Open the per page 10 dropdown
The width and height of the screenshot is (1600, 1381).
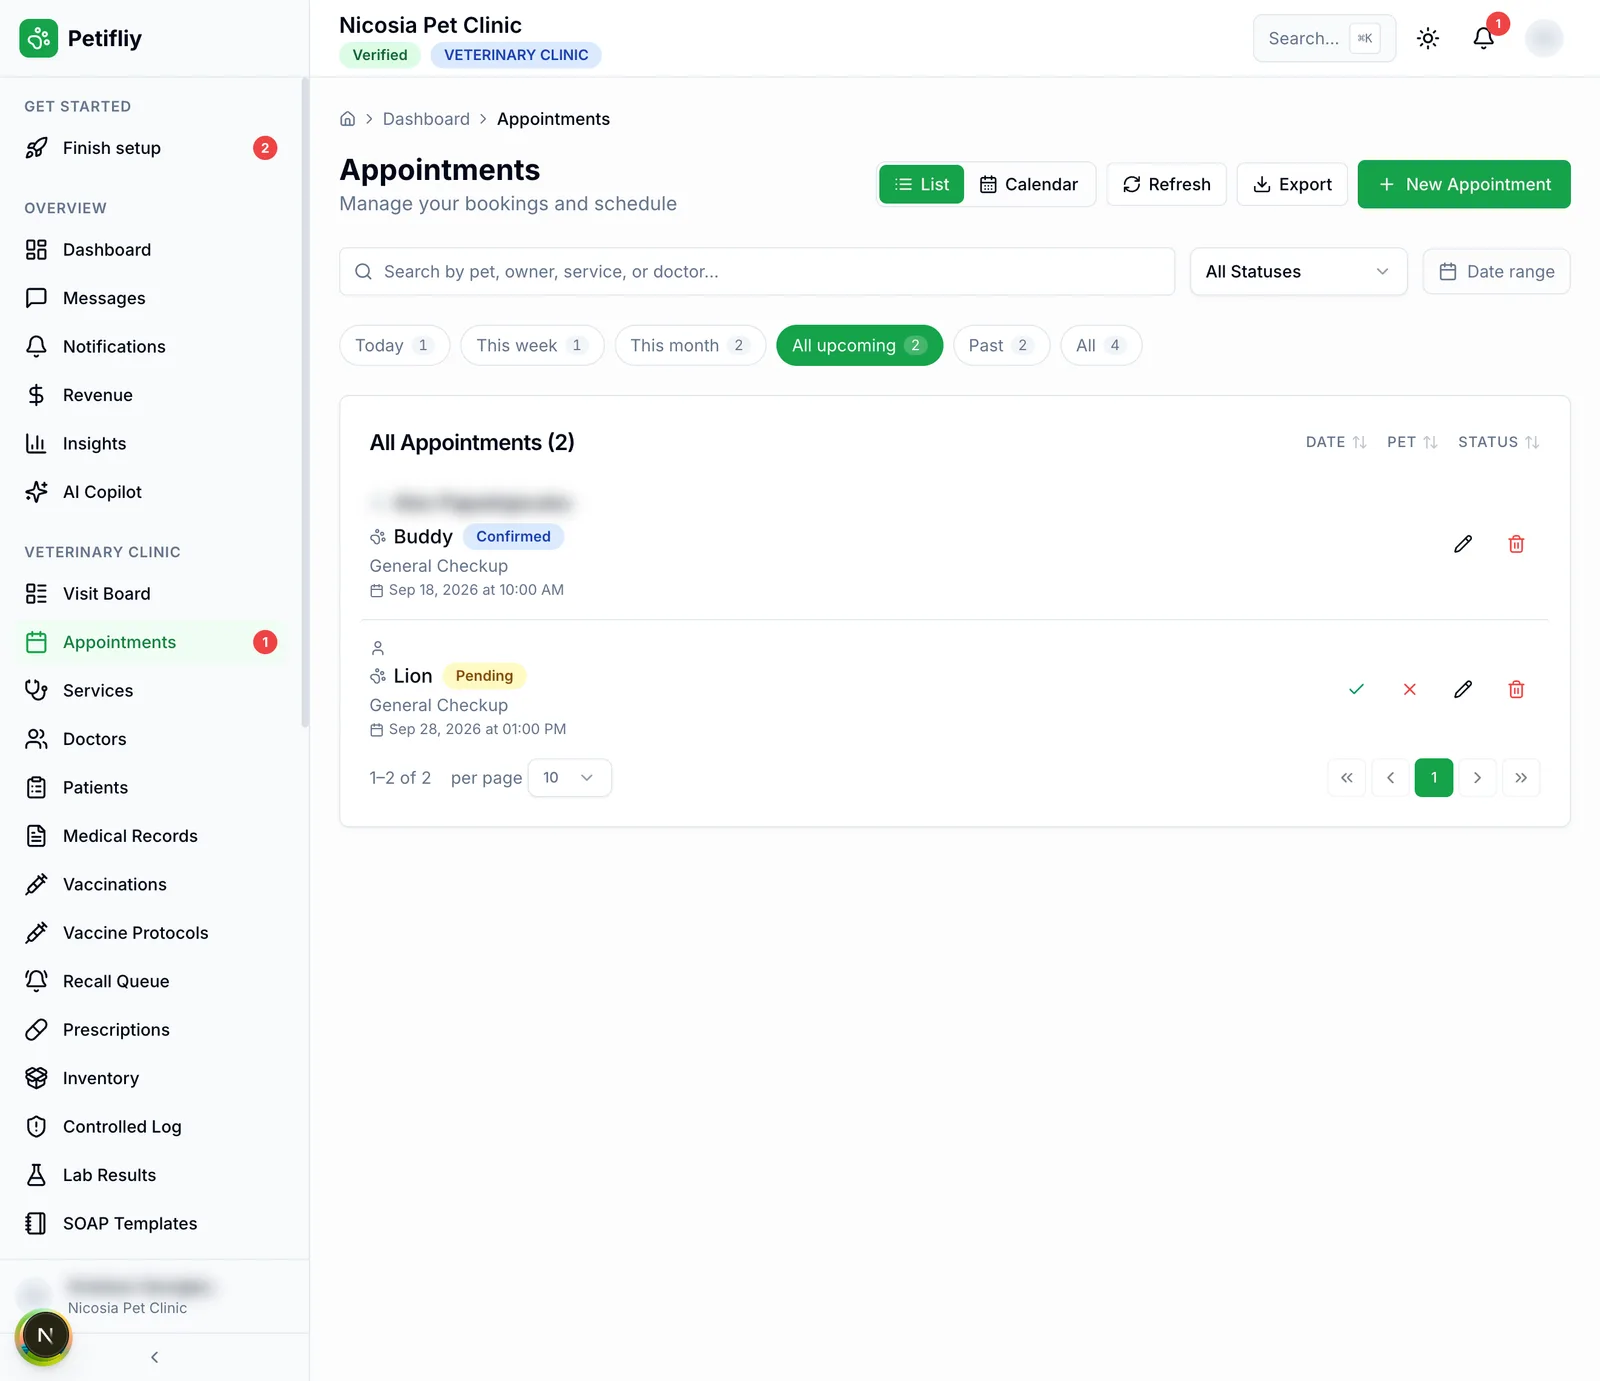pos(569,778)
